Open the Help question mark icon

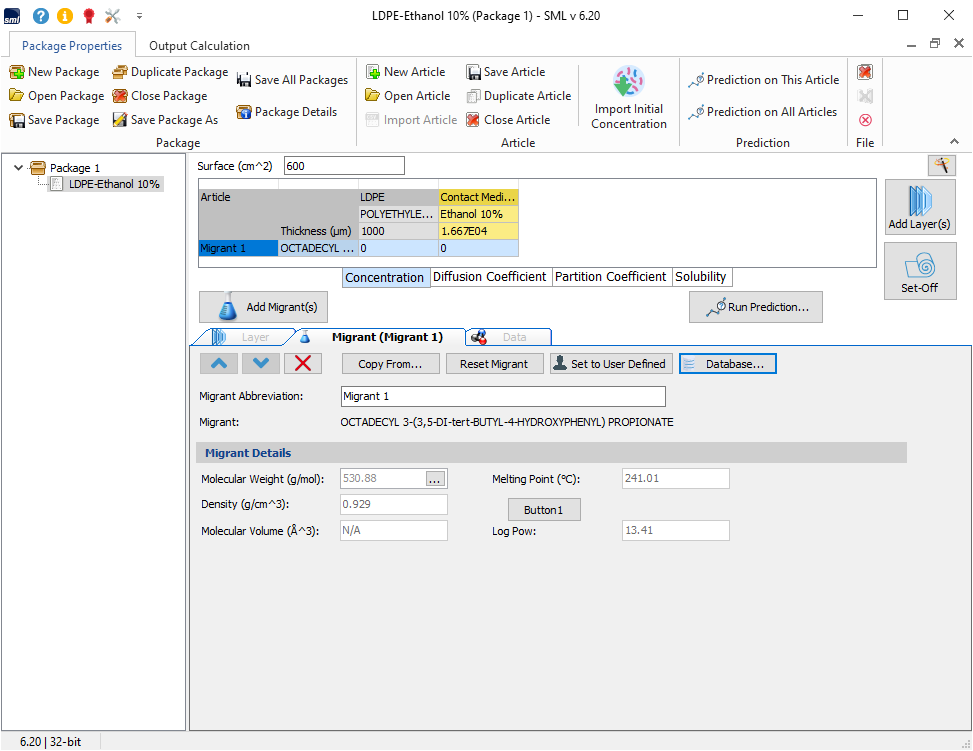click(x=40, y=16)
